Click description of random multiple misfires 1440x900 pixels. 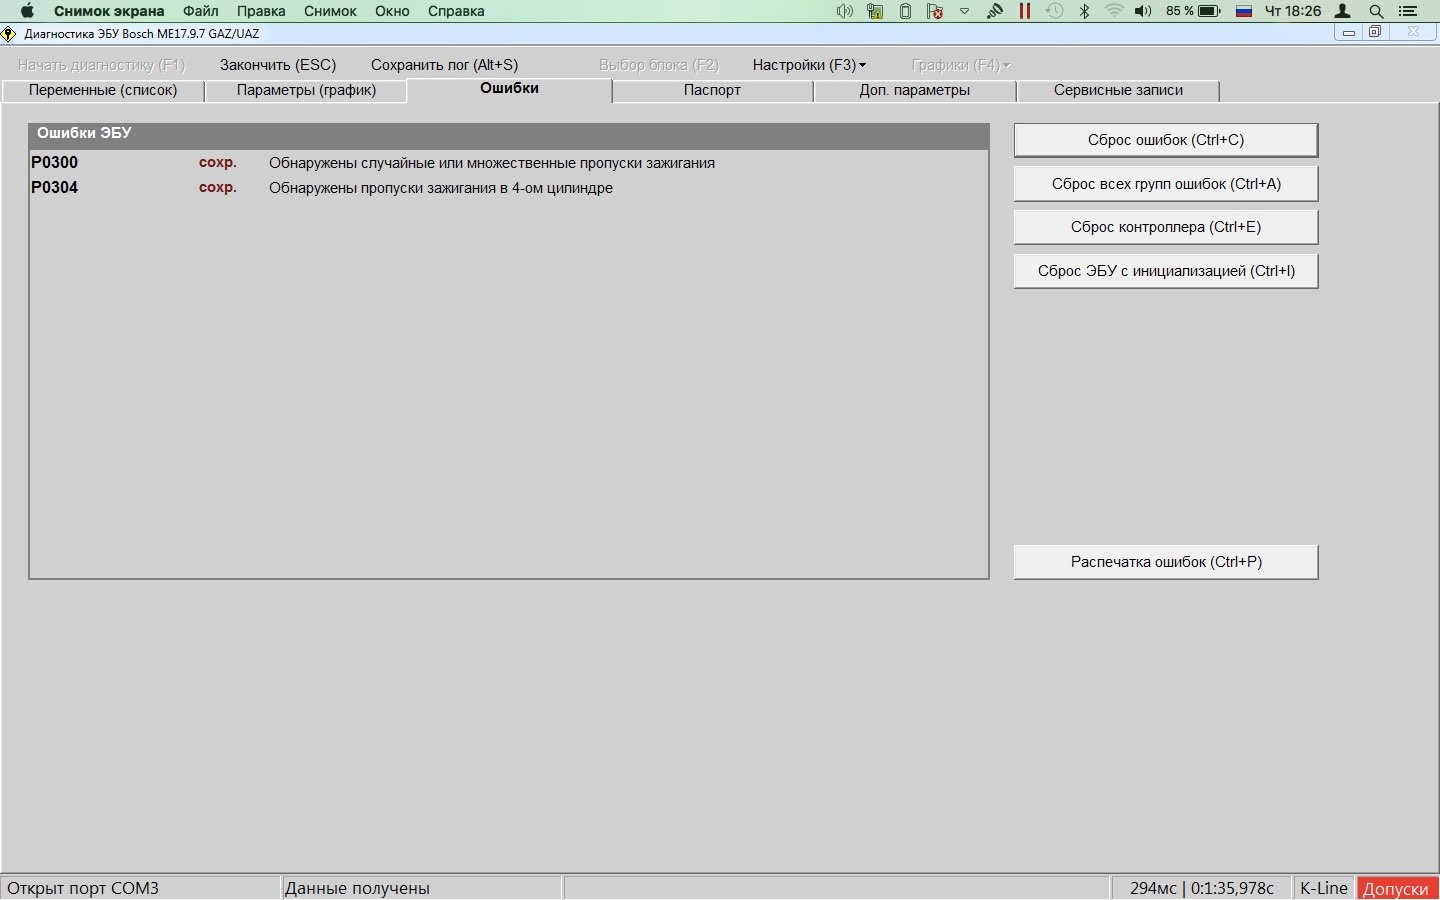[492, 163]
